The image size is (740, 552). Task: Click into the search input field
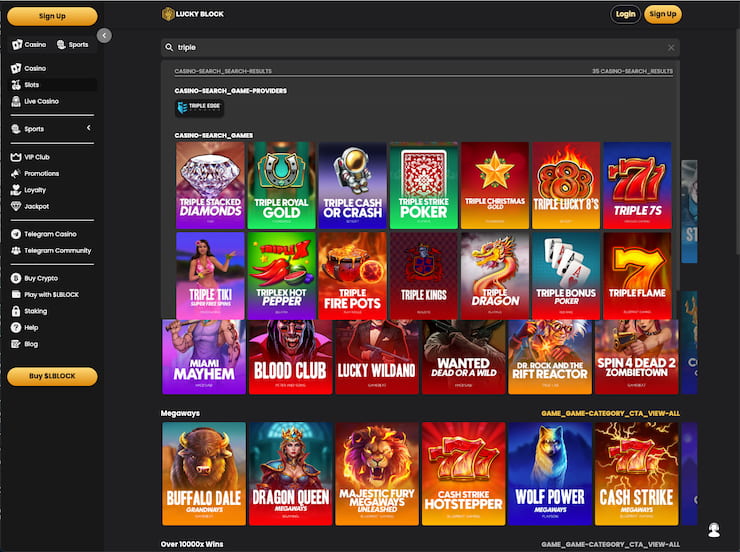(x=420, y=47)
